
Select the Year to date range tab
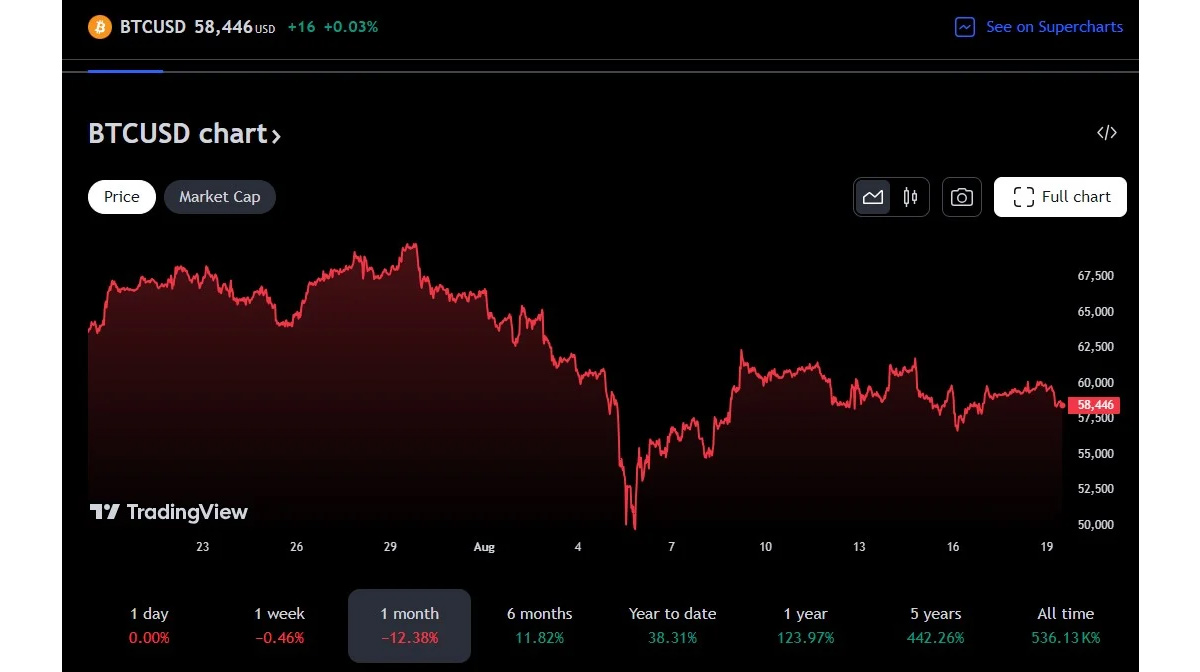(672, 625)
